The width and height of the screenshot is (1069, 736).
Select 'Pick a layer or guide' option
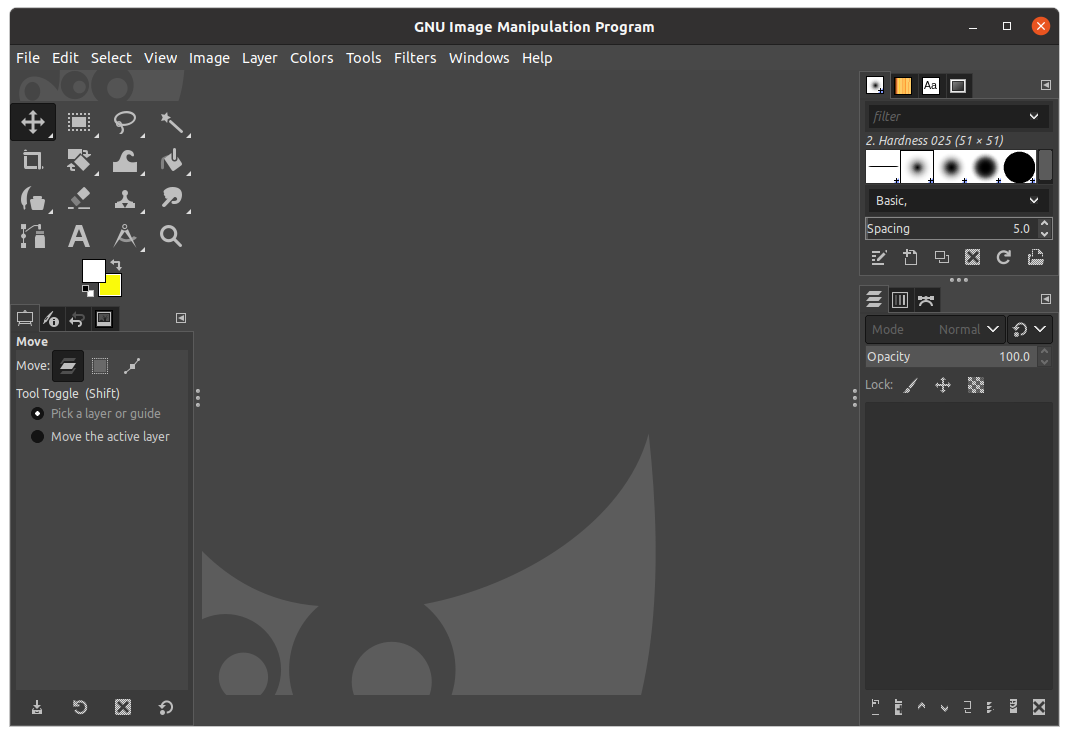[95, 414]
